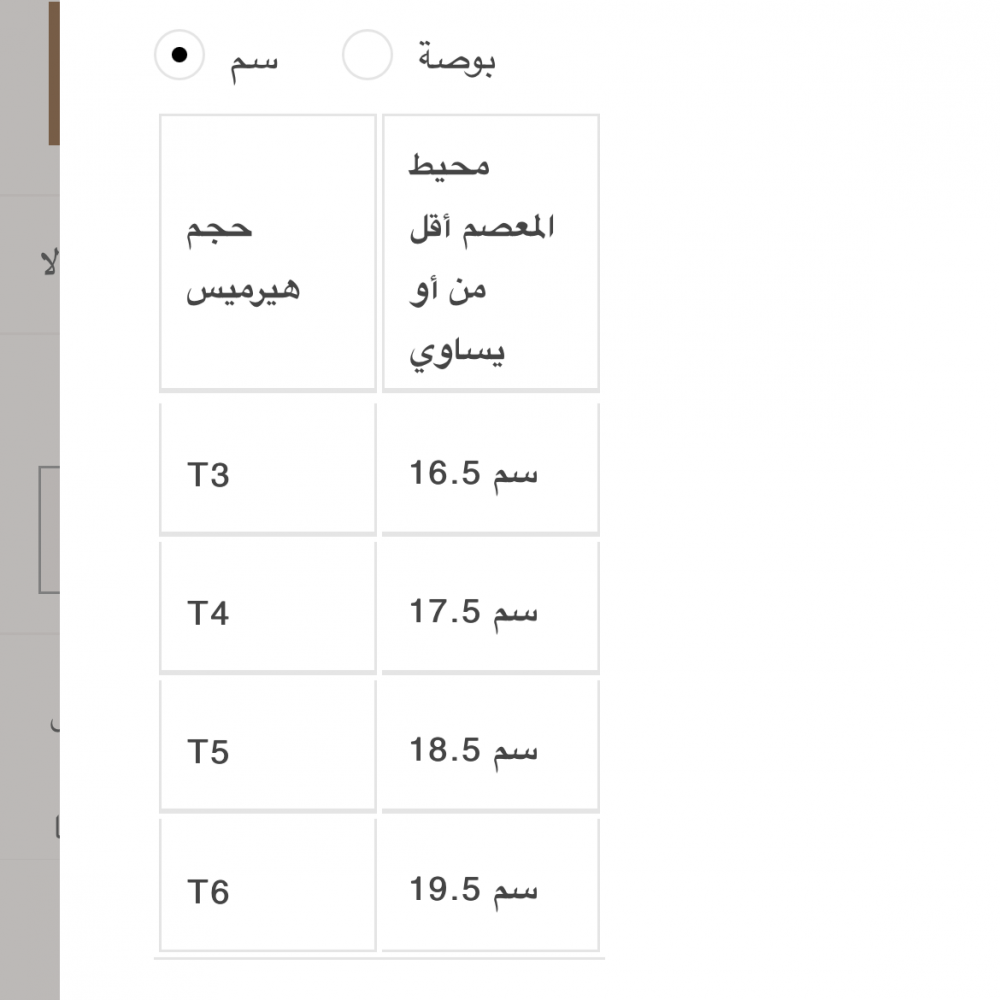Select the T4 size cell
The width and height of the screenshot is (1000, 1000).
click(267, 608)
